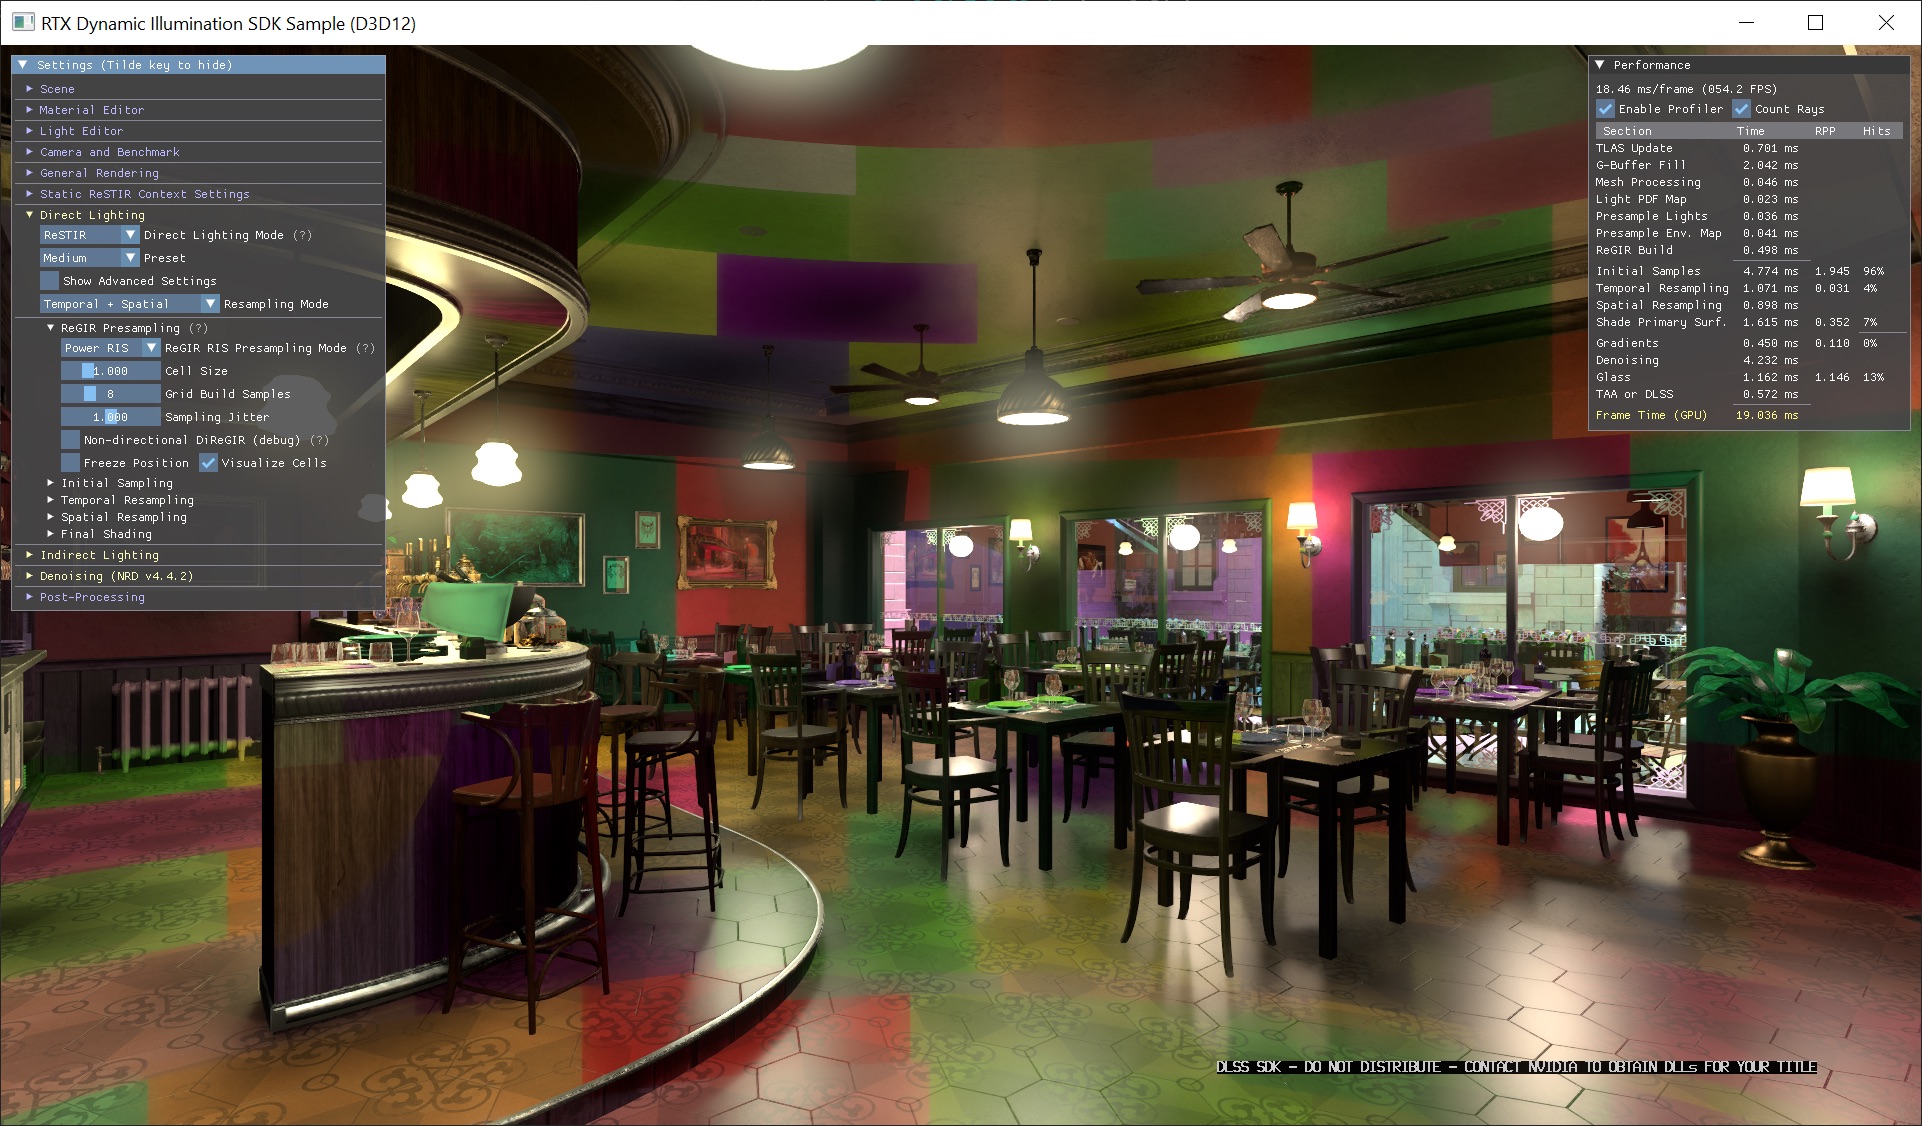Uncheck the Visualize Cells option
Image resolution: width=1922 pixels, height=1126 pixels.
(x=208, y=462)
